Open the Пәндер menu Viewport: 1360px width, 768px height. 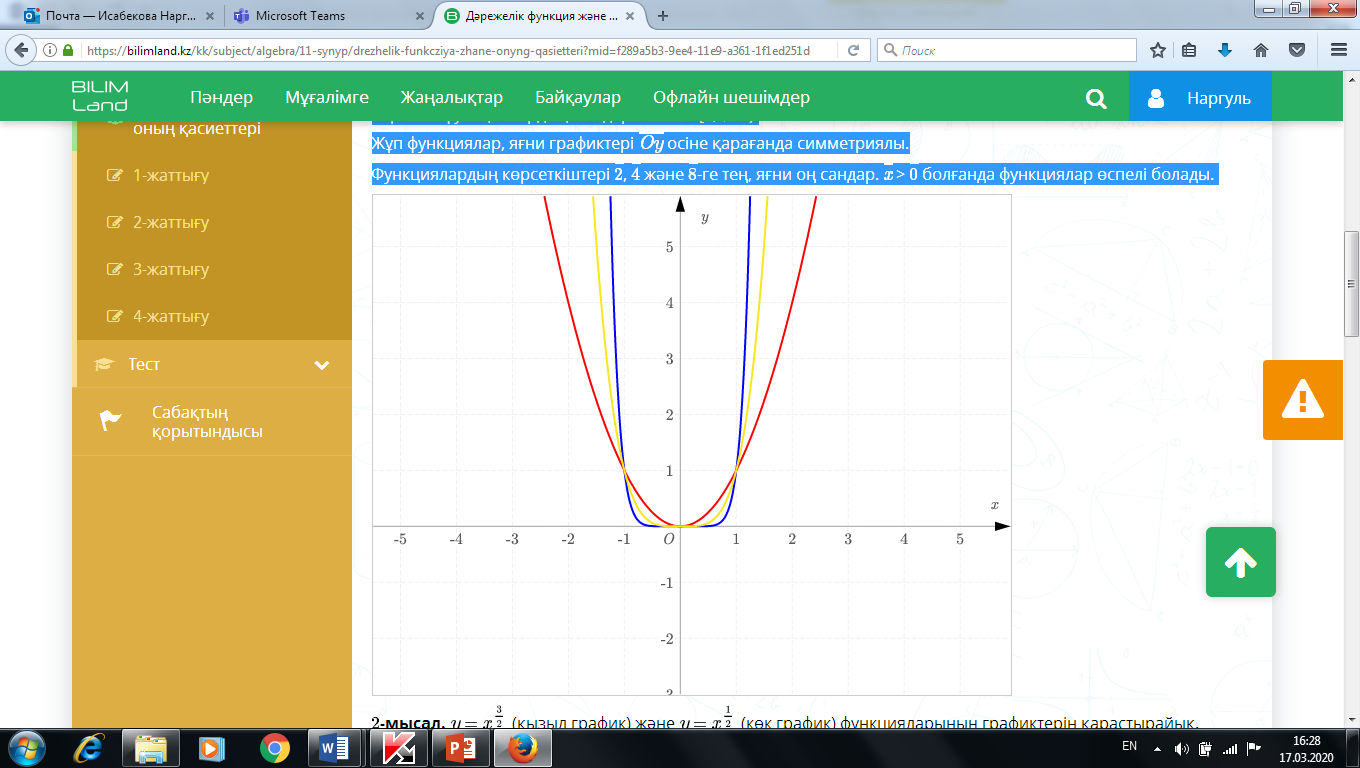[221, 98]
